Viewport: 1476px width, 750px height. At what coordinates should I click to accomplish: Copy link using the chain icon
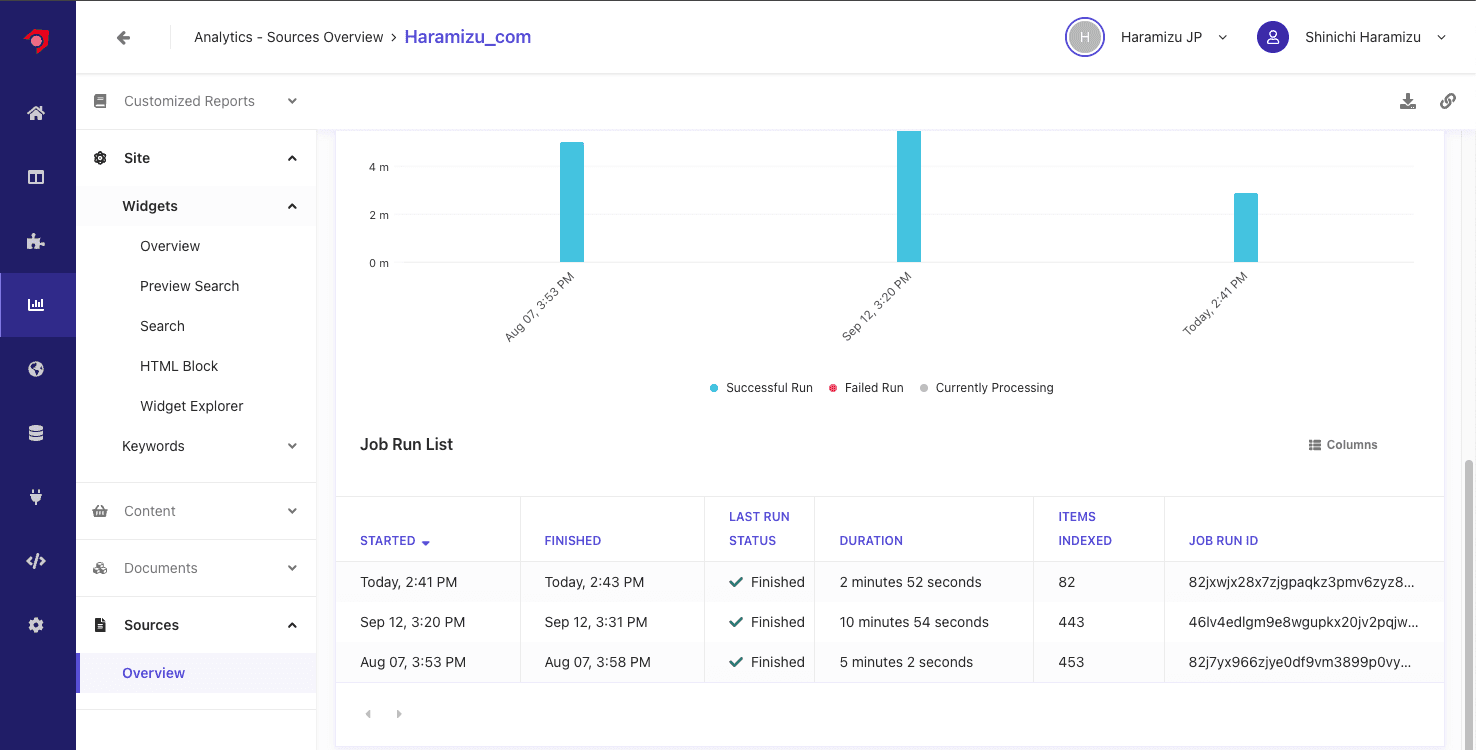[1447, 101]
